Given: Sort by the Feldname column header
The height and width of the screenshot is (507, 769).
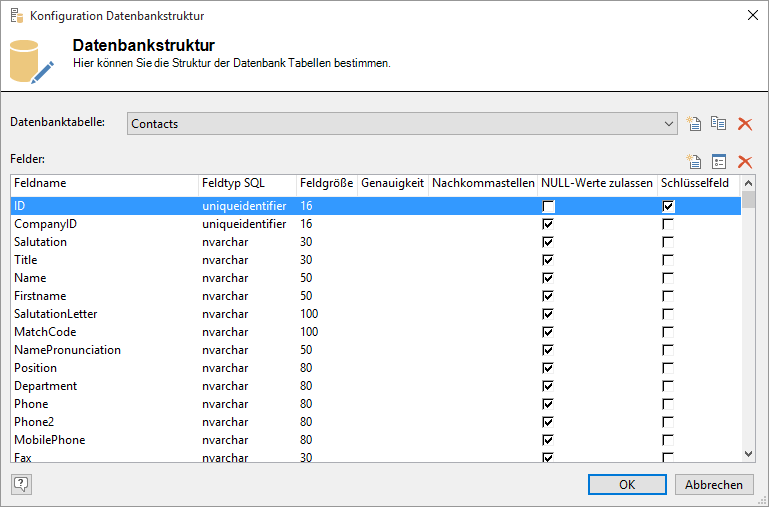Looking at the screenshot, I should pos(104,184).
